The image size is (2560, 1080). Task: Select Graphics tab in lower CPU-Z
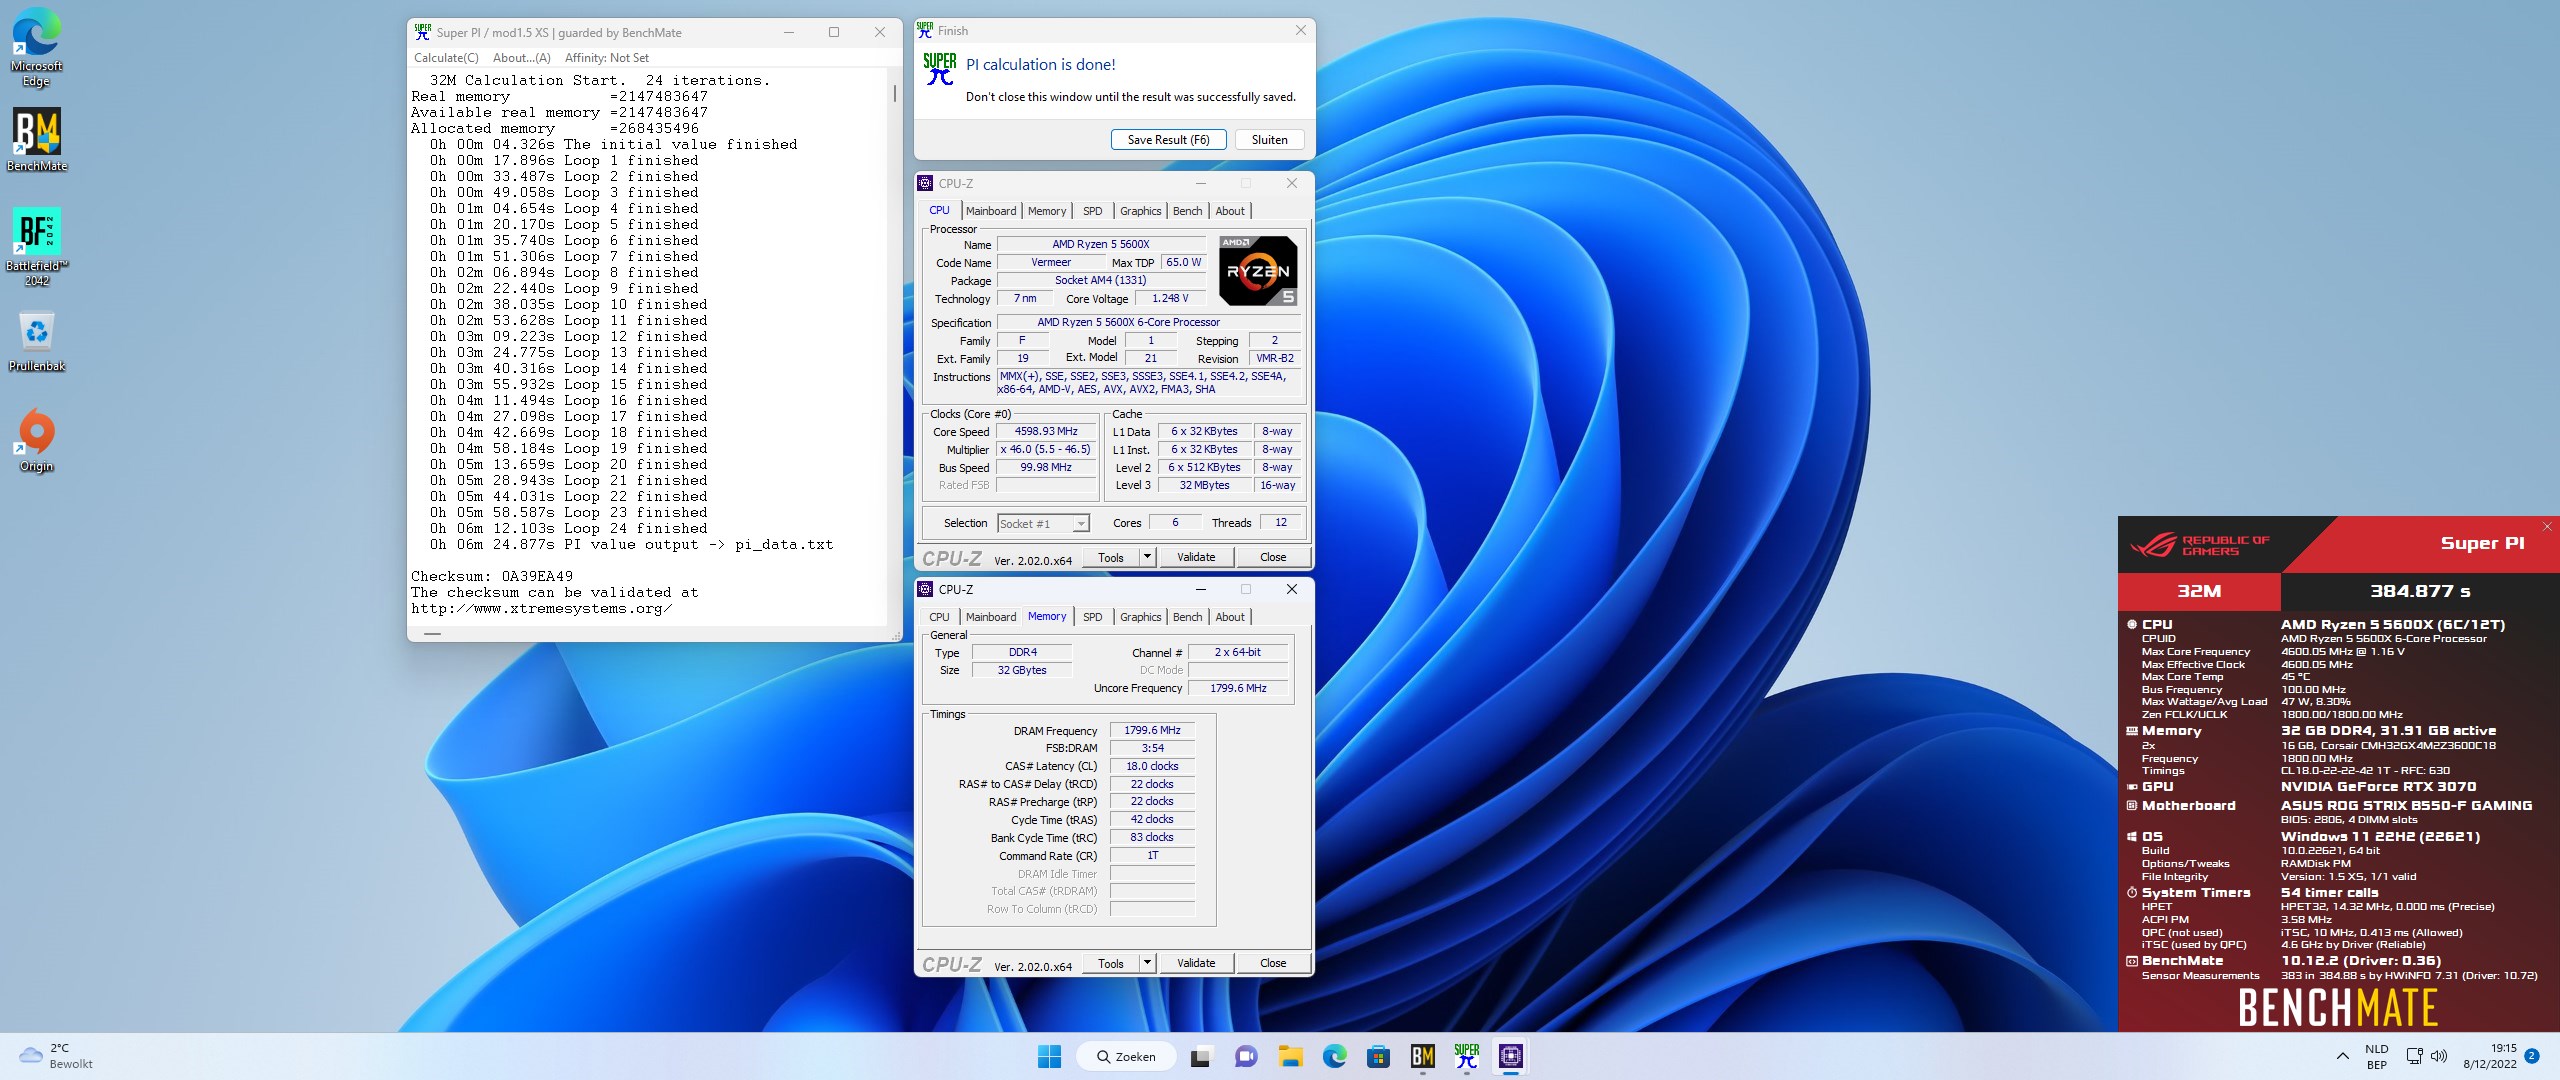tap(1140, 617)
